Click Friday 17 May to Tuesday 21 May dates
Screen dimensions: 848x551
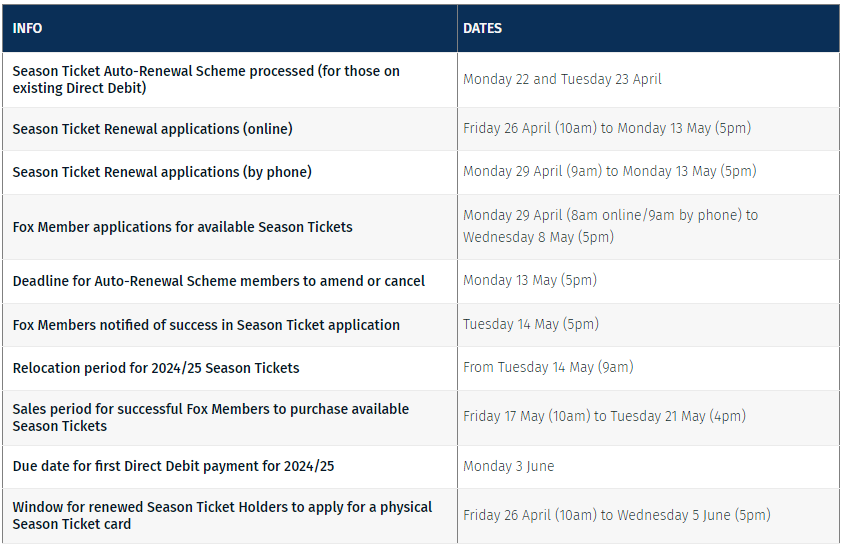pyautogui.click(x=604, y=416)
